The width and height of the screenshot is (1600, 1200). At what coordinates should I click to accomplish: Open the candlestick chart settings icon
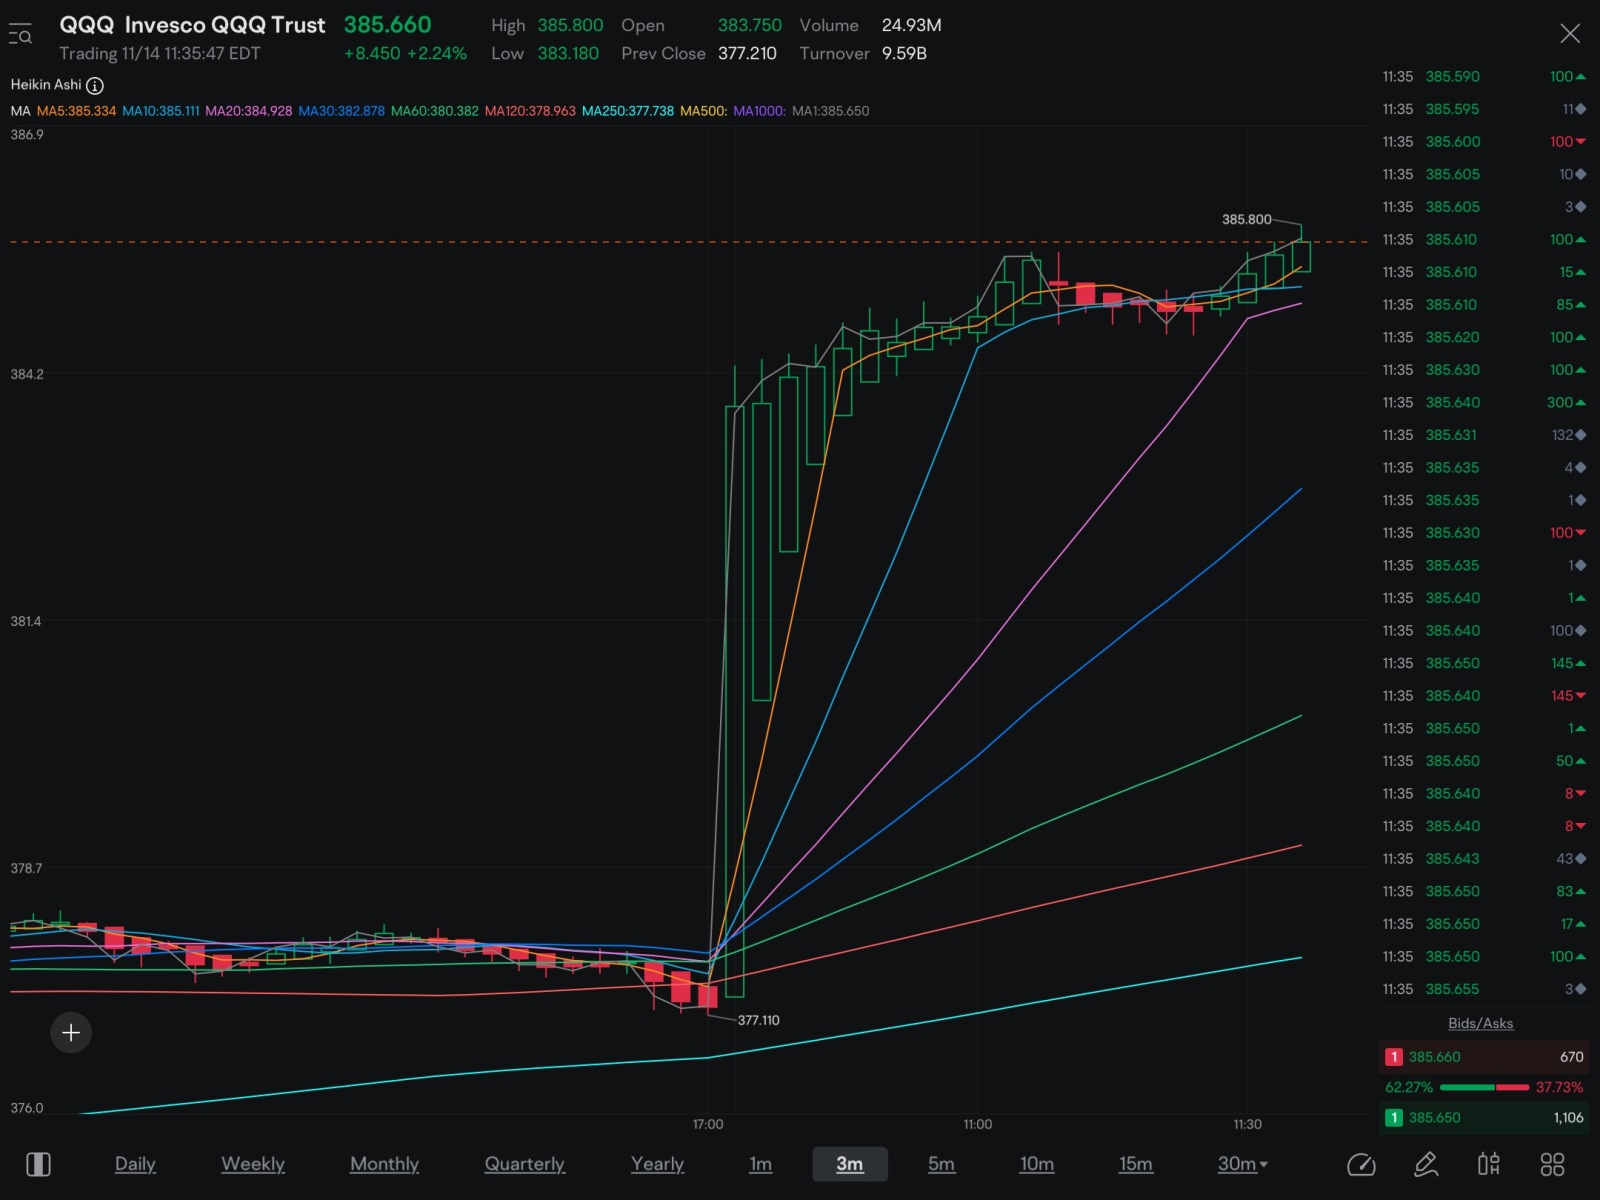[x=1489, y=1164]
